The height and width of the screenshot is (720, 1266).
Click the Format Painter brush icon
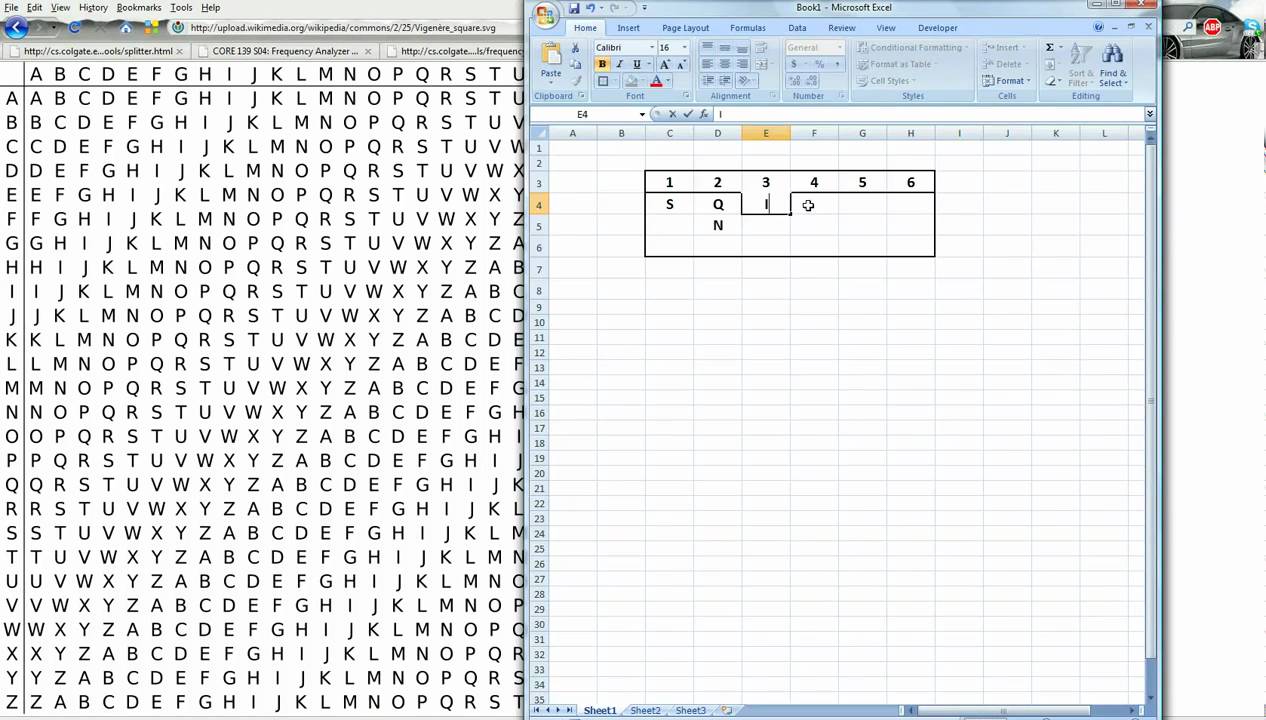pos(576,81)
